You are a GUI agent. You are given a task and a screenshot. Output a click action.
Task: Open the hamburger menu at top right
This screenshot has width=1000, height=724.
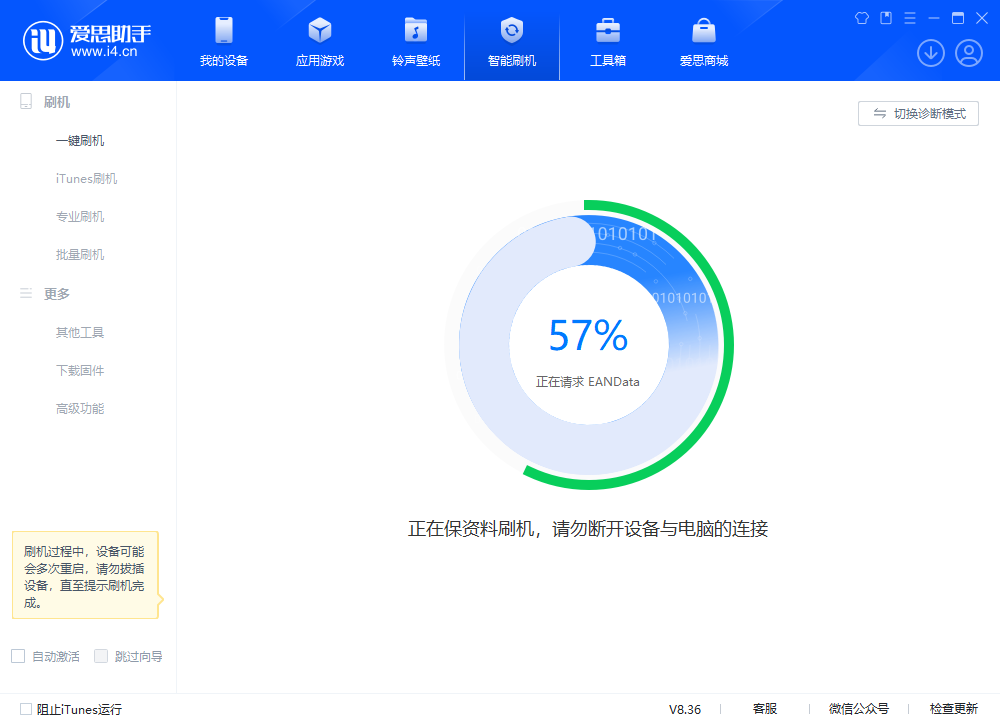908,17
